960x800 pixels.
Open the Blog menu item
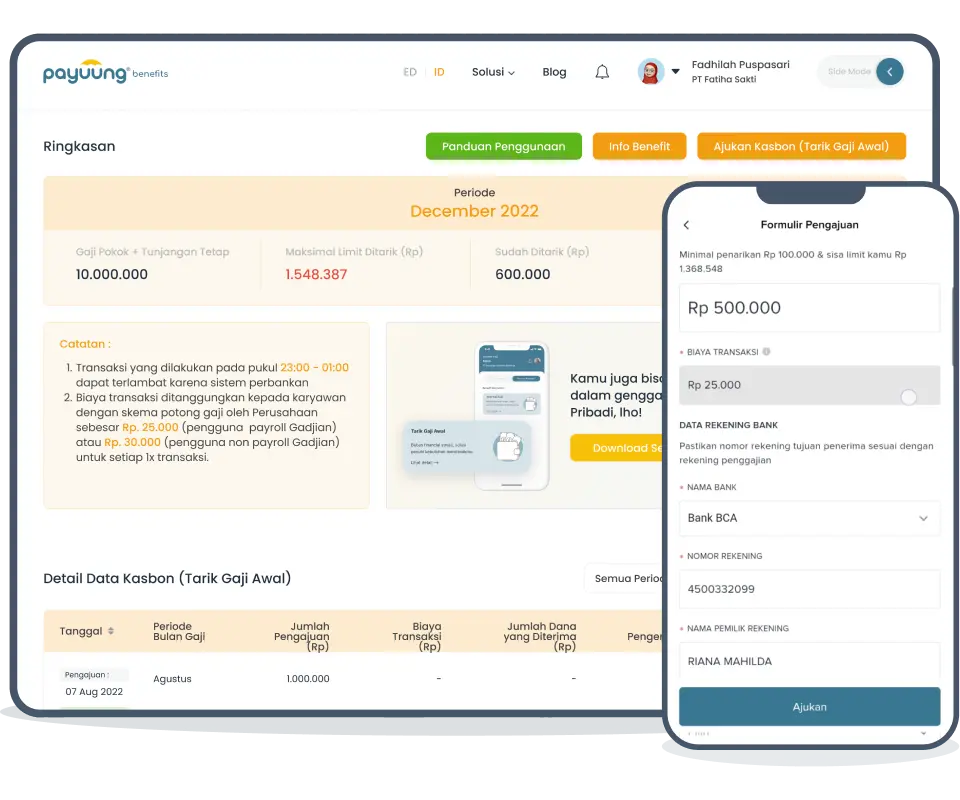[x=554, y=72]
